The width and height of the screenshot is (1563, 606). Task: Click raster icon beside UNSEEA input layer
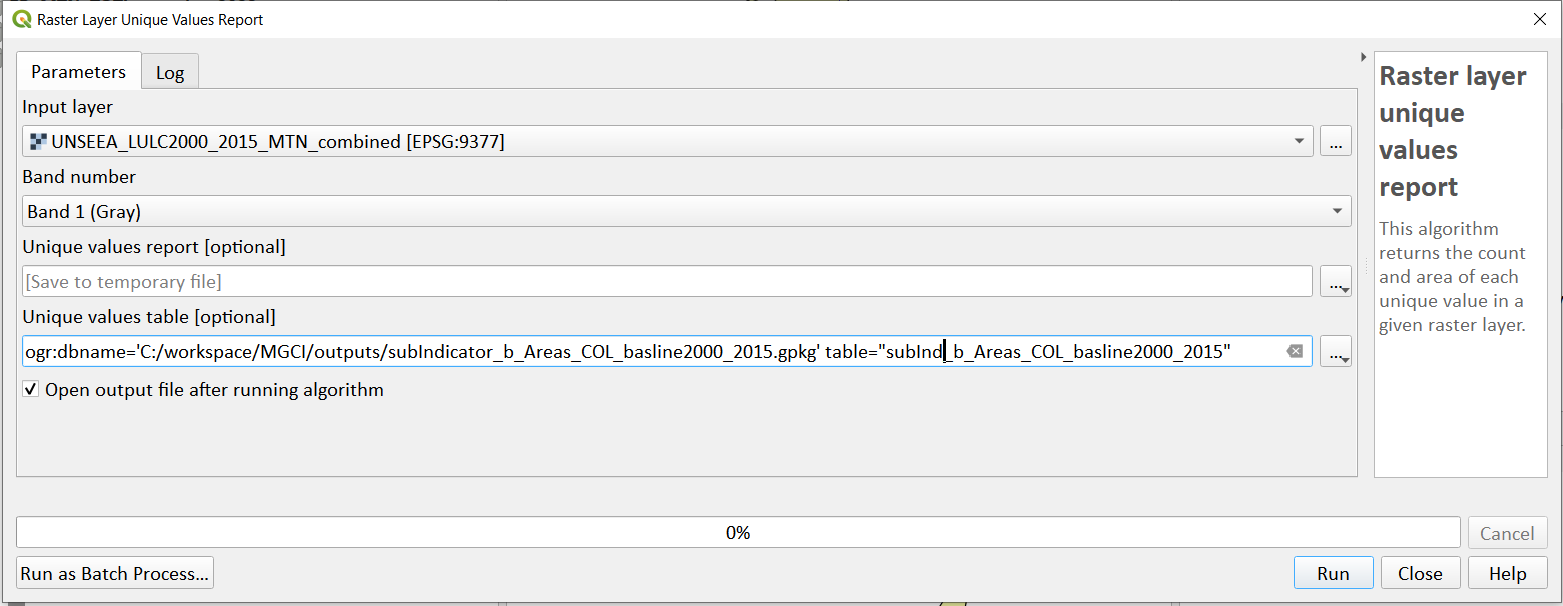pos(39,142)
